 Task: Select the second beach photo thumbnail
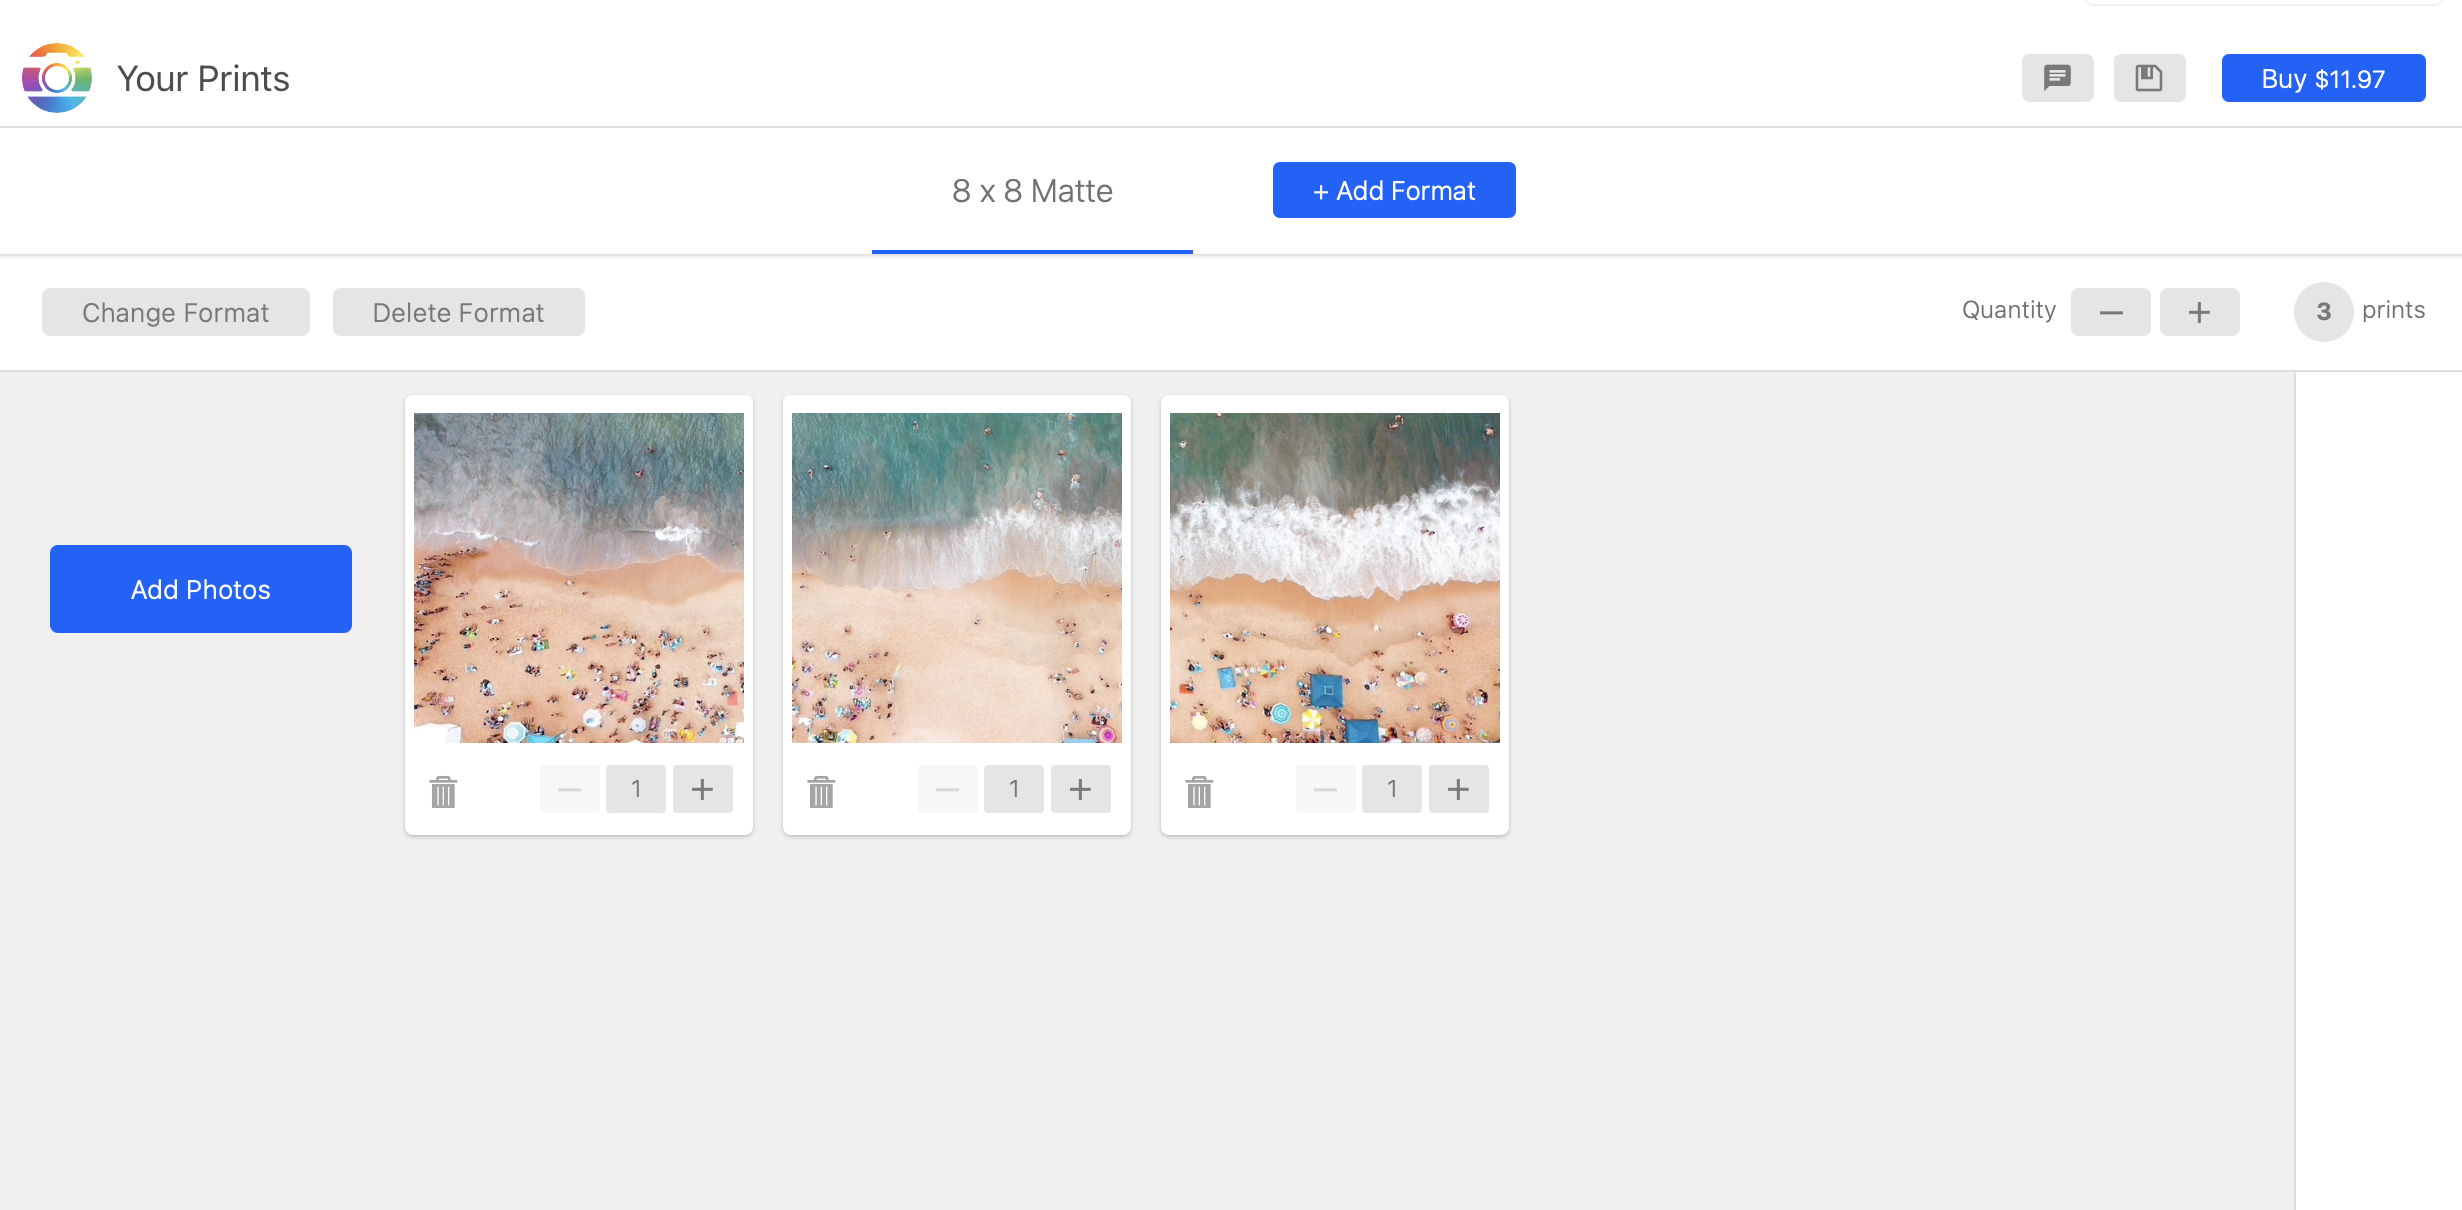[957, 578]
